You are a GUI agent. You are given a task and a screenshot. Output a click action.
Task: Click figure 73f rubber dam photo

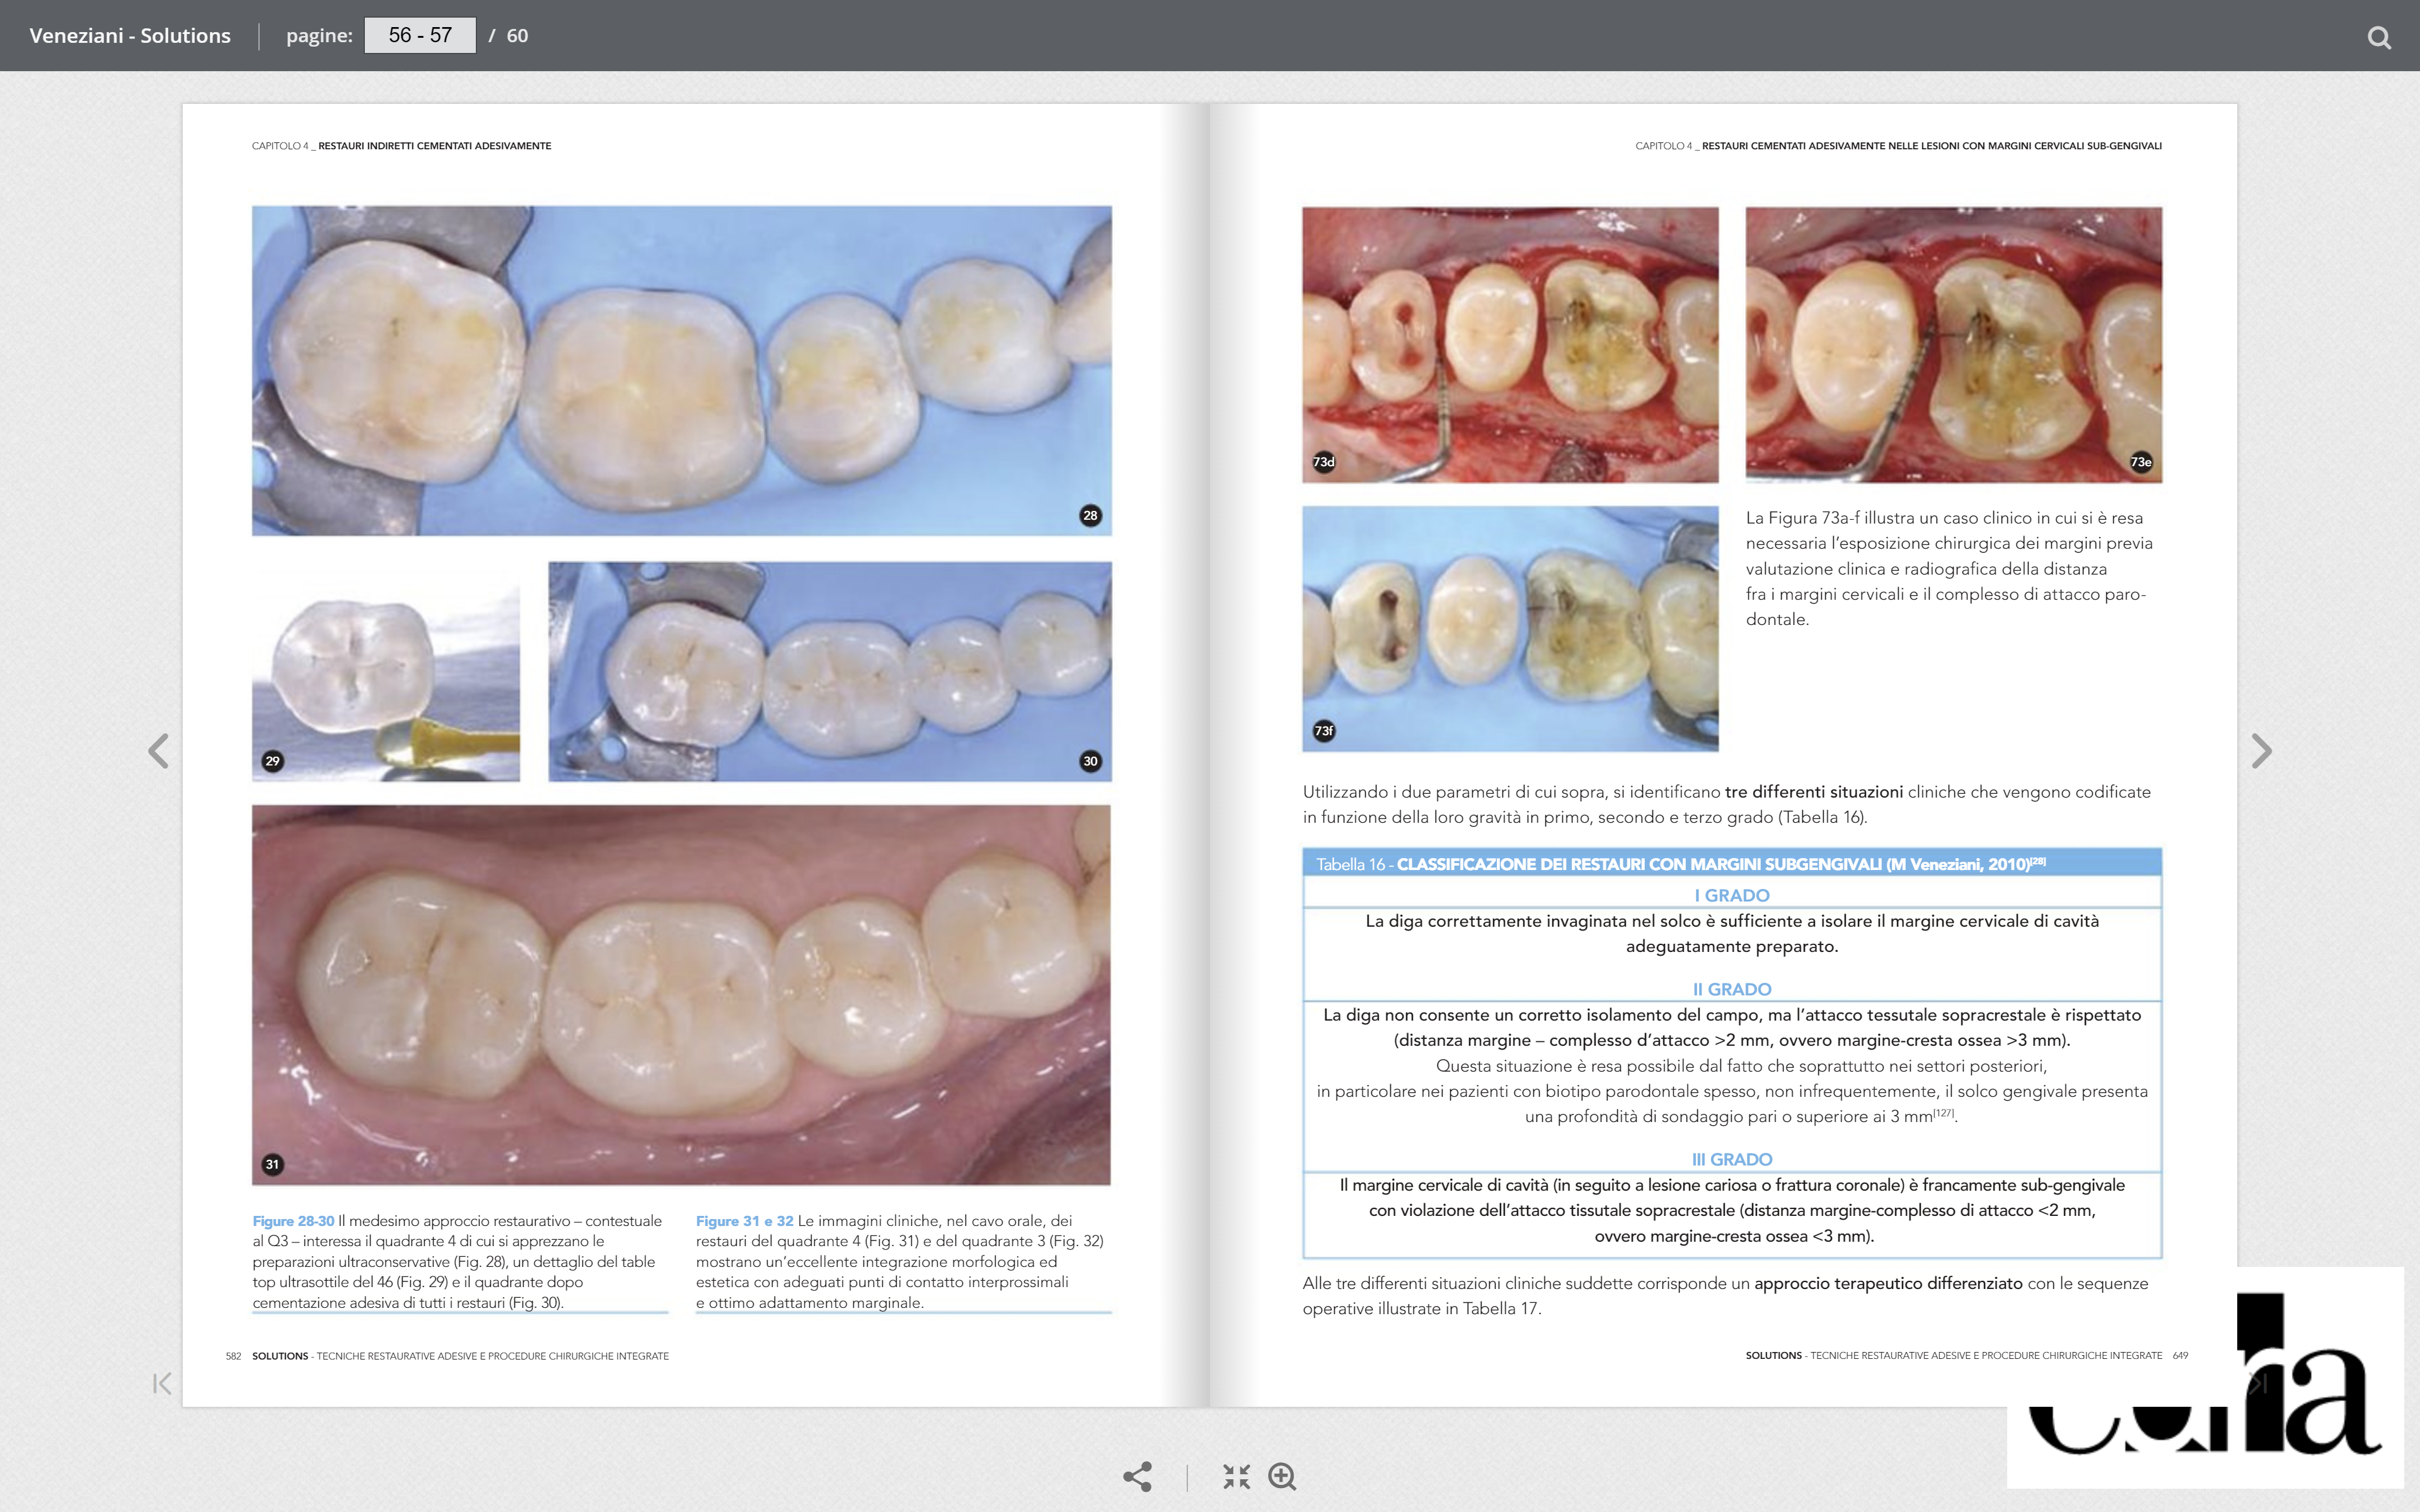1510,629
